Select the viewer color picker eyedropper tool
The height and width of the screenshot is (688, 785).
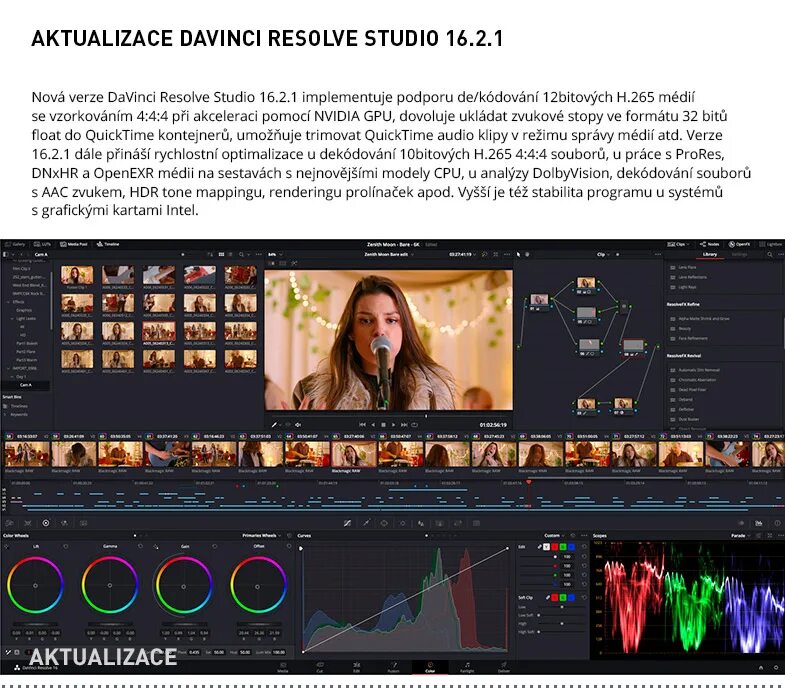[x=274, y=425]
